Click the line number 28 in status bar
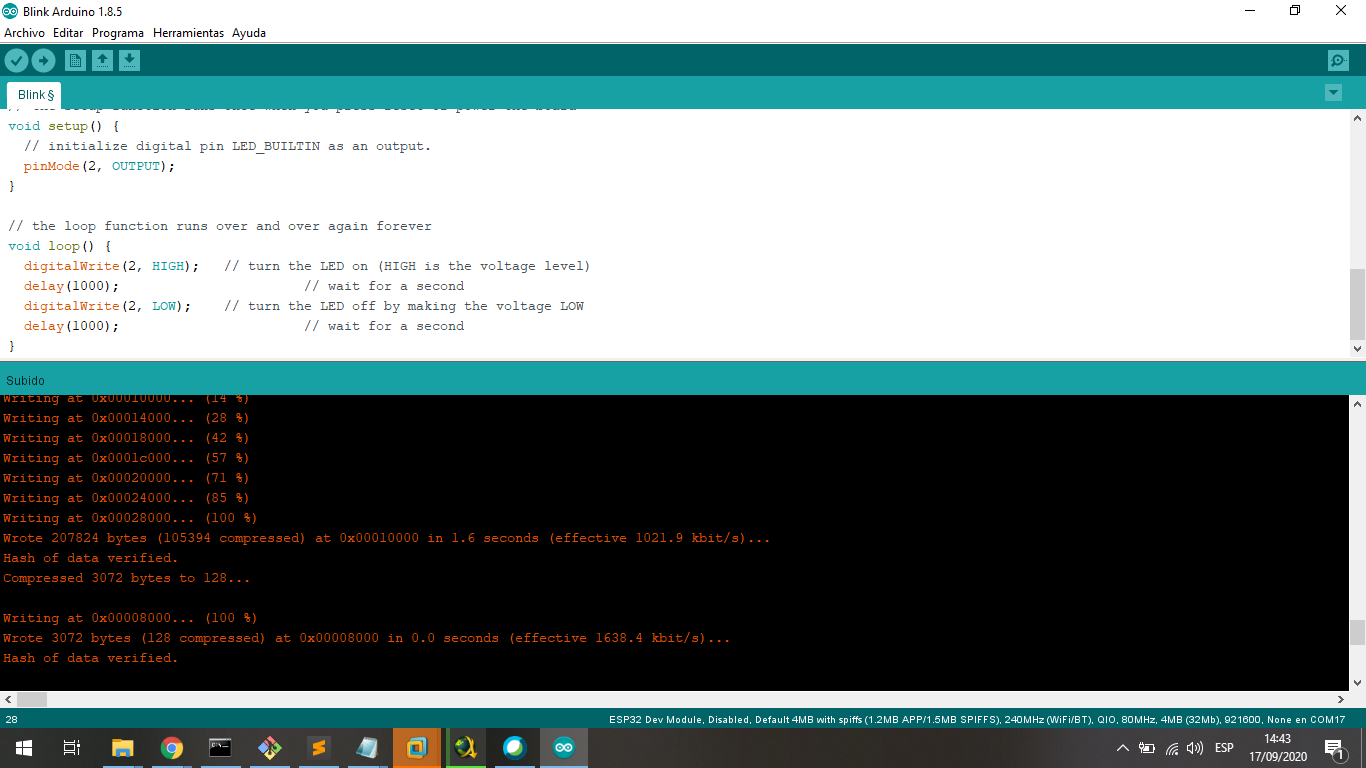This screenshot has height=768, width=1366. (11, 720)
